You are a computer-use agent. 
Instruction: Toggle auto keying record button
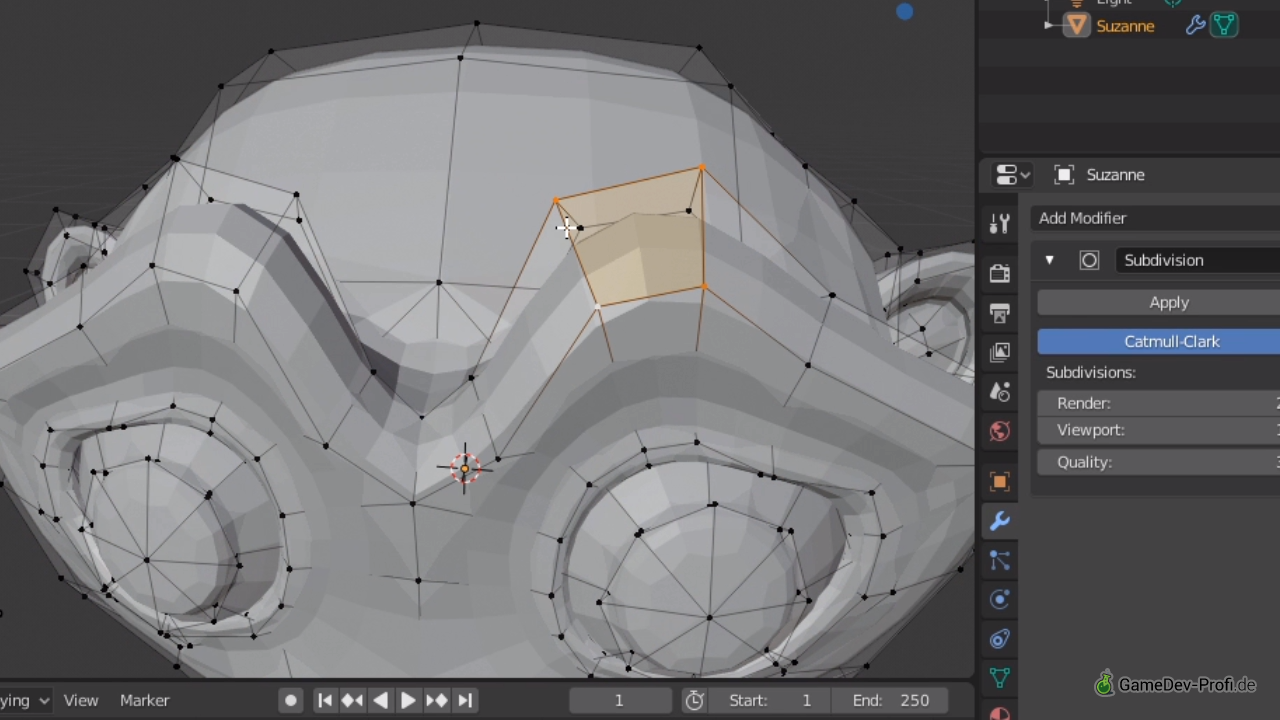(291, 701)
